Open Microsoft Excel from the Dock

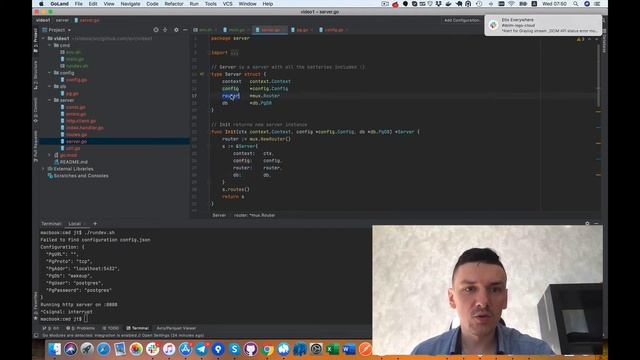pyautogui.click(x=333, y=349)
